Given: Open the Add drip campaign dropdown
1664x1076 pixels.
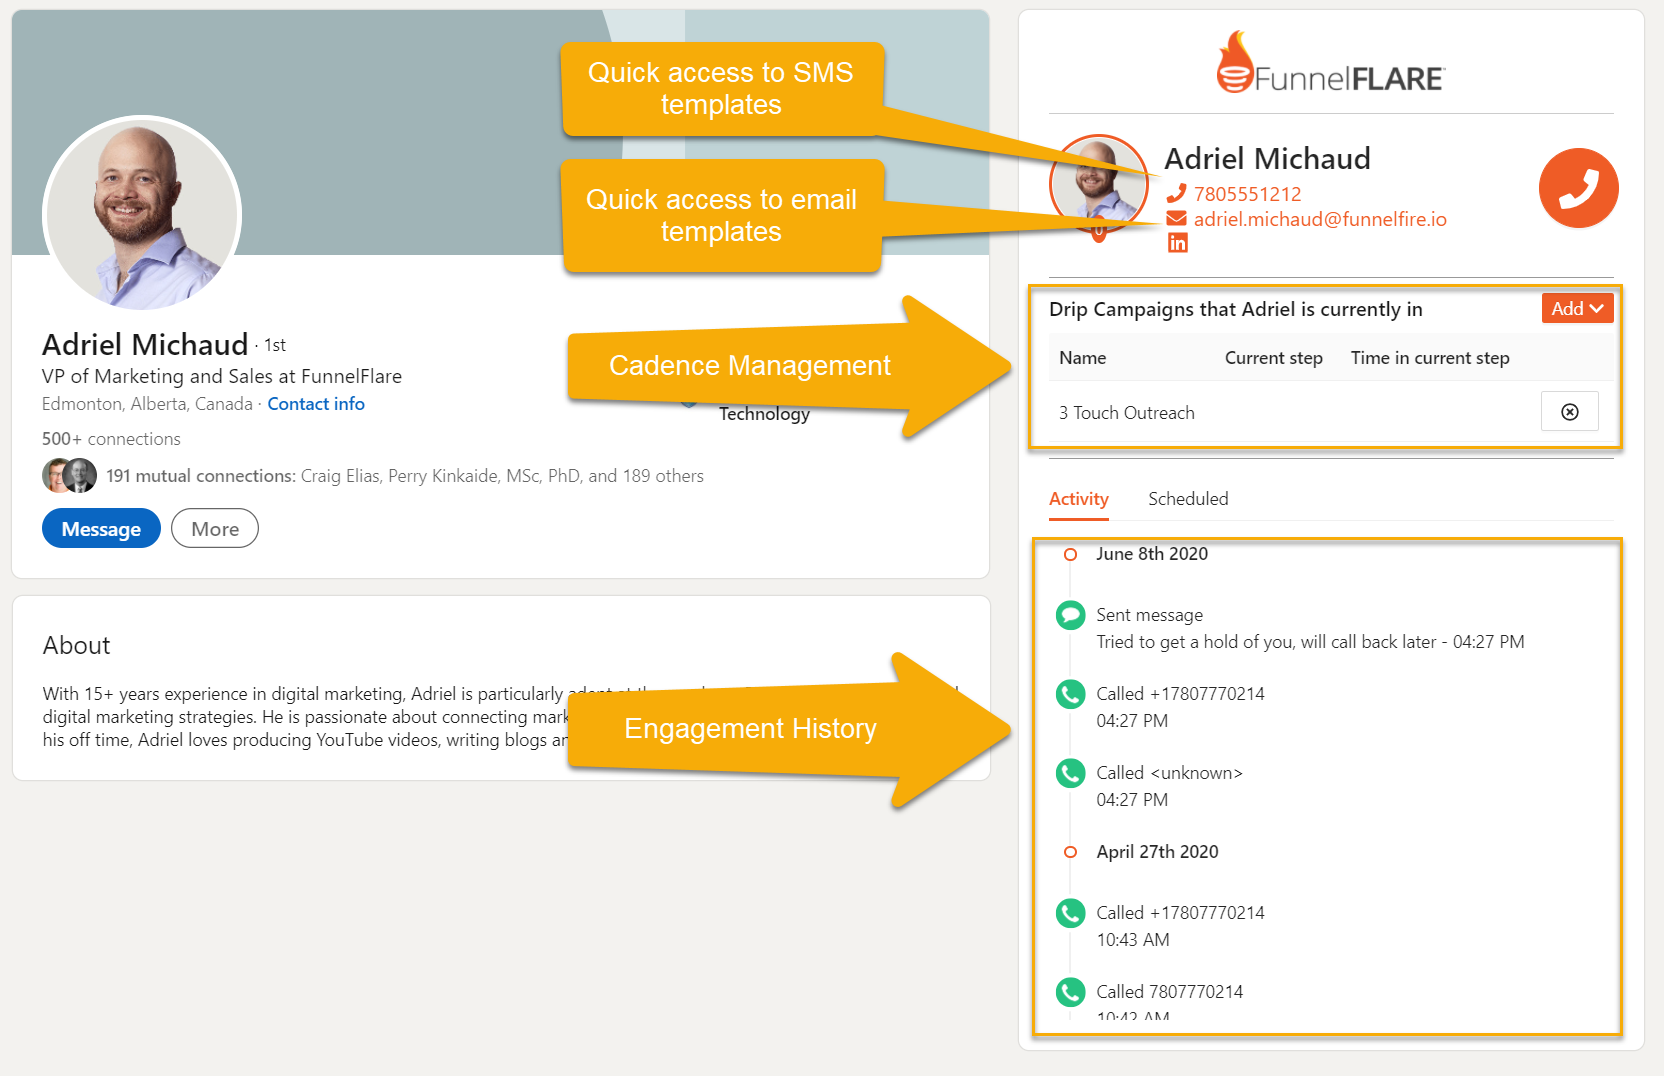Looking at the screenshot, I should click(x=1577, y=309).
